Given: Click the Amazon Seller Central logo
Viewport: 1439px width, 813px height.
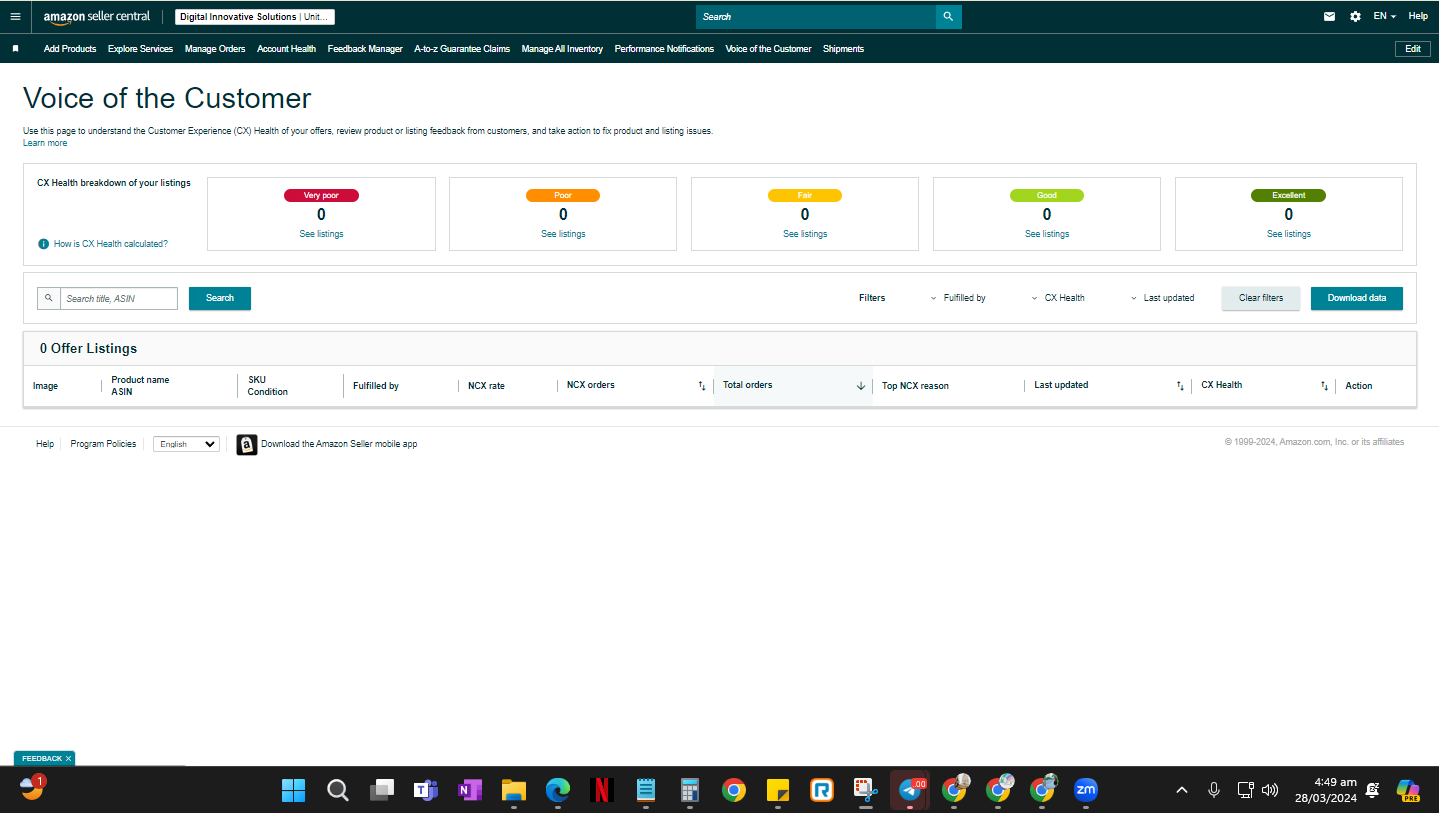Looking at the screenshot, I should pyautogui.click(x=97, y=17).
